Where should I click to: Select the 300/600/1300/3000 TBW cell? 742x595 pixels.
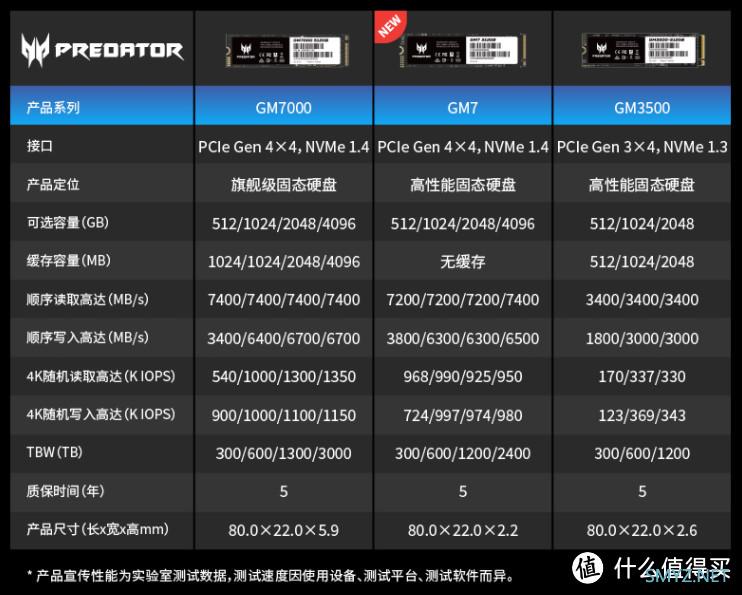[283, 453]
